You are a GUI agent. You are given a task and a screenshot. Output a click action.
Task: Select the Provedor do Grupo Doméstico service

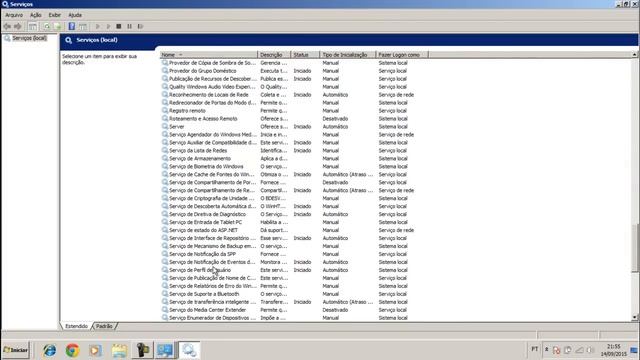202,71
